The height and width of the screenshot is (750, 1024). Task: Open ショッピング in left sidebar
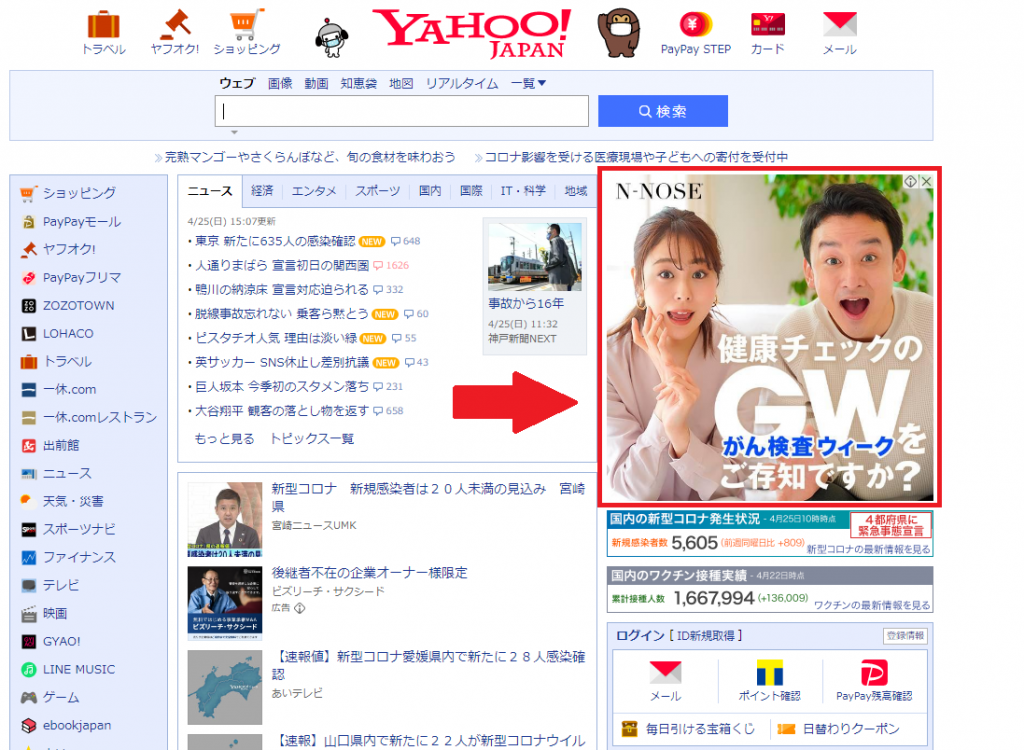click(x=68, y=193)
